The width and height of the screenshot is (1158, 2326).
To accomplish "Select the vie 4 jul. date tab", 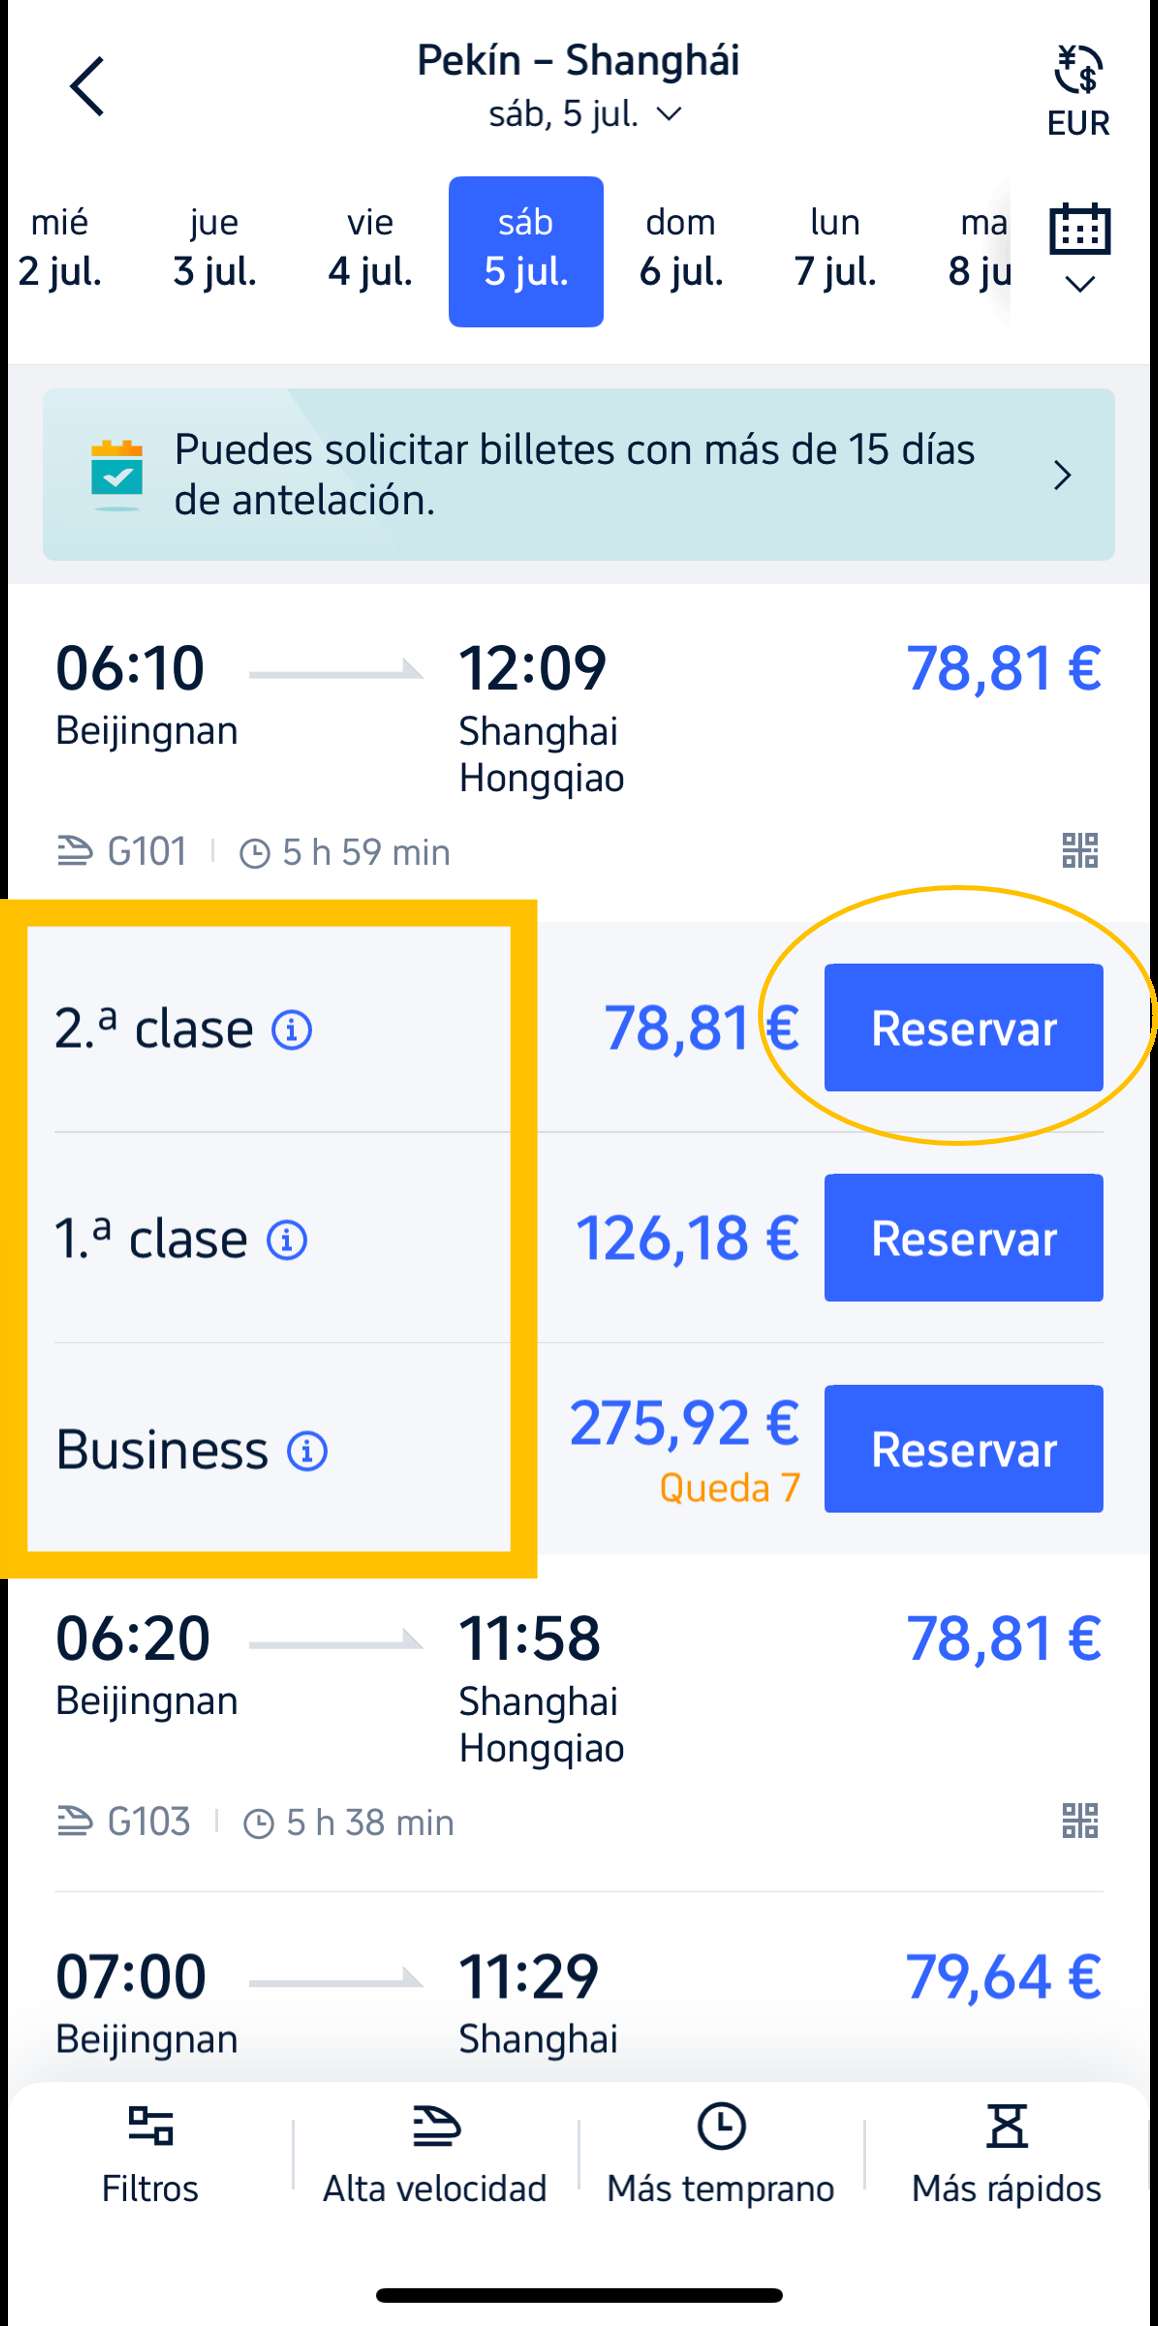I will 370,250.
